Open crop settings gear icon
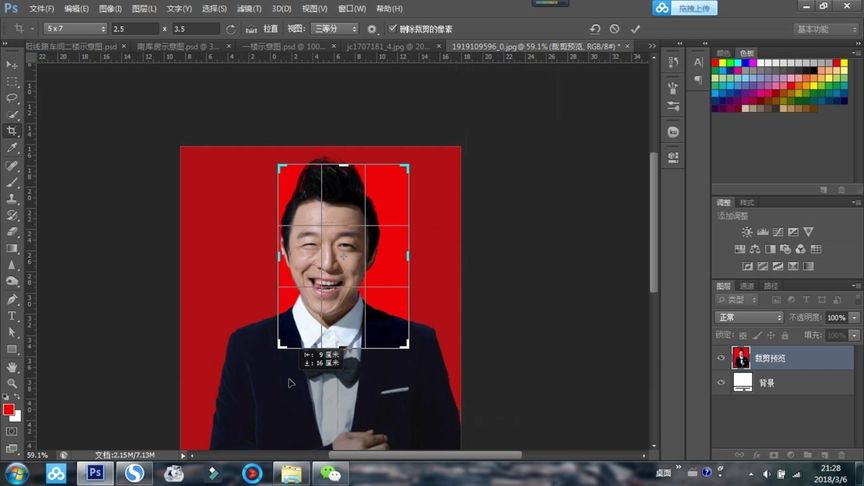The height and width of the screenshot is (486, 864). click(372, 29)
